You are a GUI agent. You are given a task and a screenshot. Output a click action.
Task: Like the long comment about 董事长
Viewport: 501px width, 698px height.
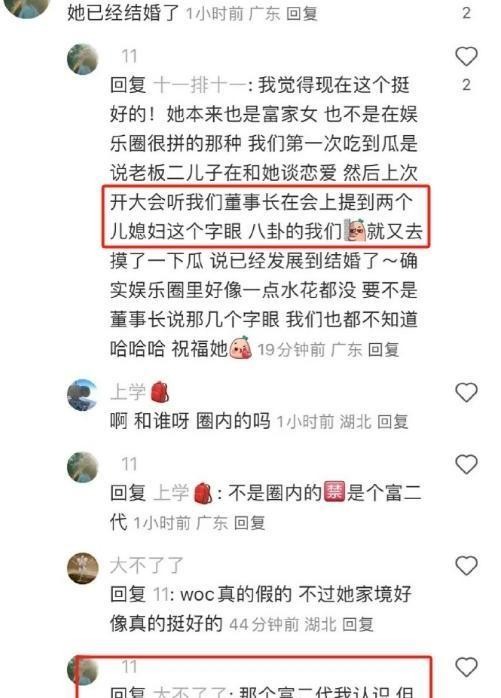pos(466,57)
